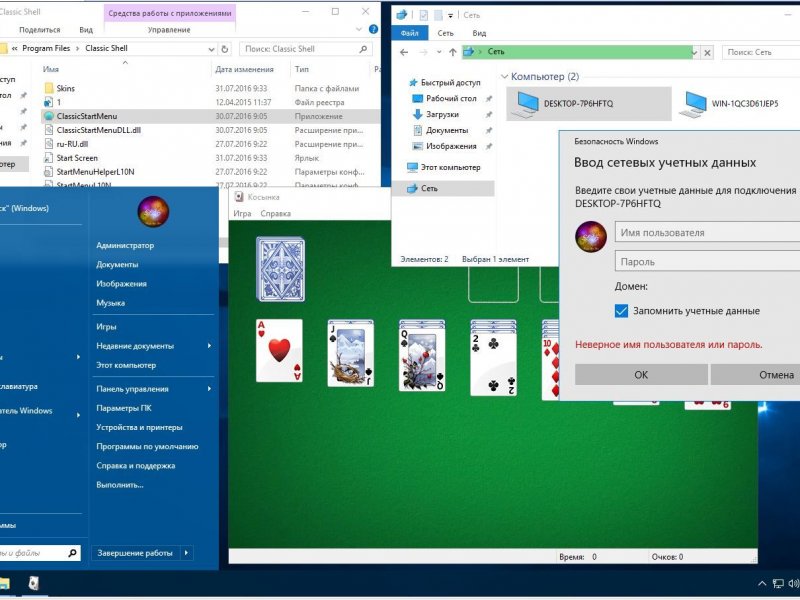Screen dimensions: 800x600
Task: Switch to Сеть ribbon tab
Action: (x=445, y=33)
